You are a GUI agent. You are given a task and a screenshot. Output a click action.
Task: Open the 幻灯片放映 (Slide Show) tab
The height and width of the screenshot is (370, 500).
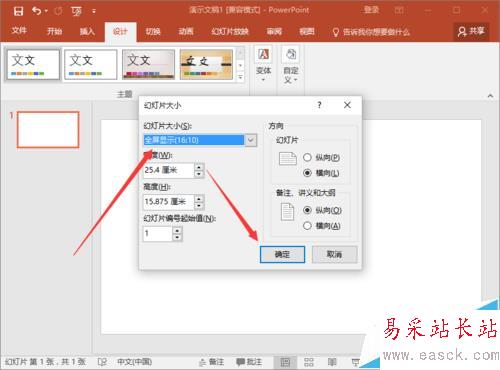tap(230, 31)
